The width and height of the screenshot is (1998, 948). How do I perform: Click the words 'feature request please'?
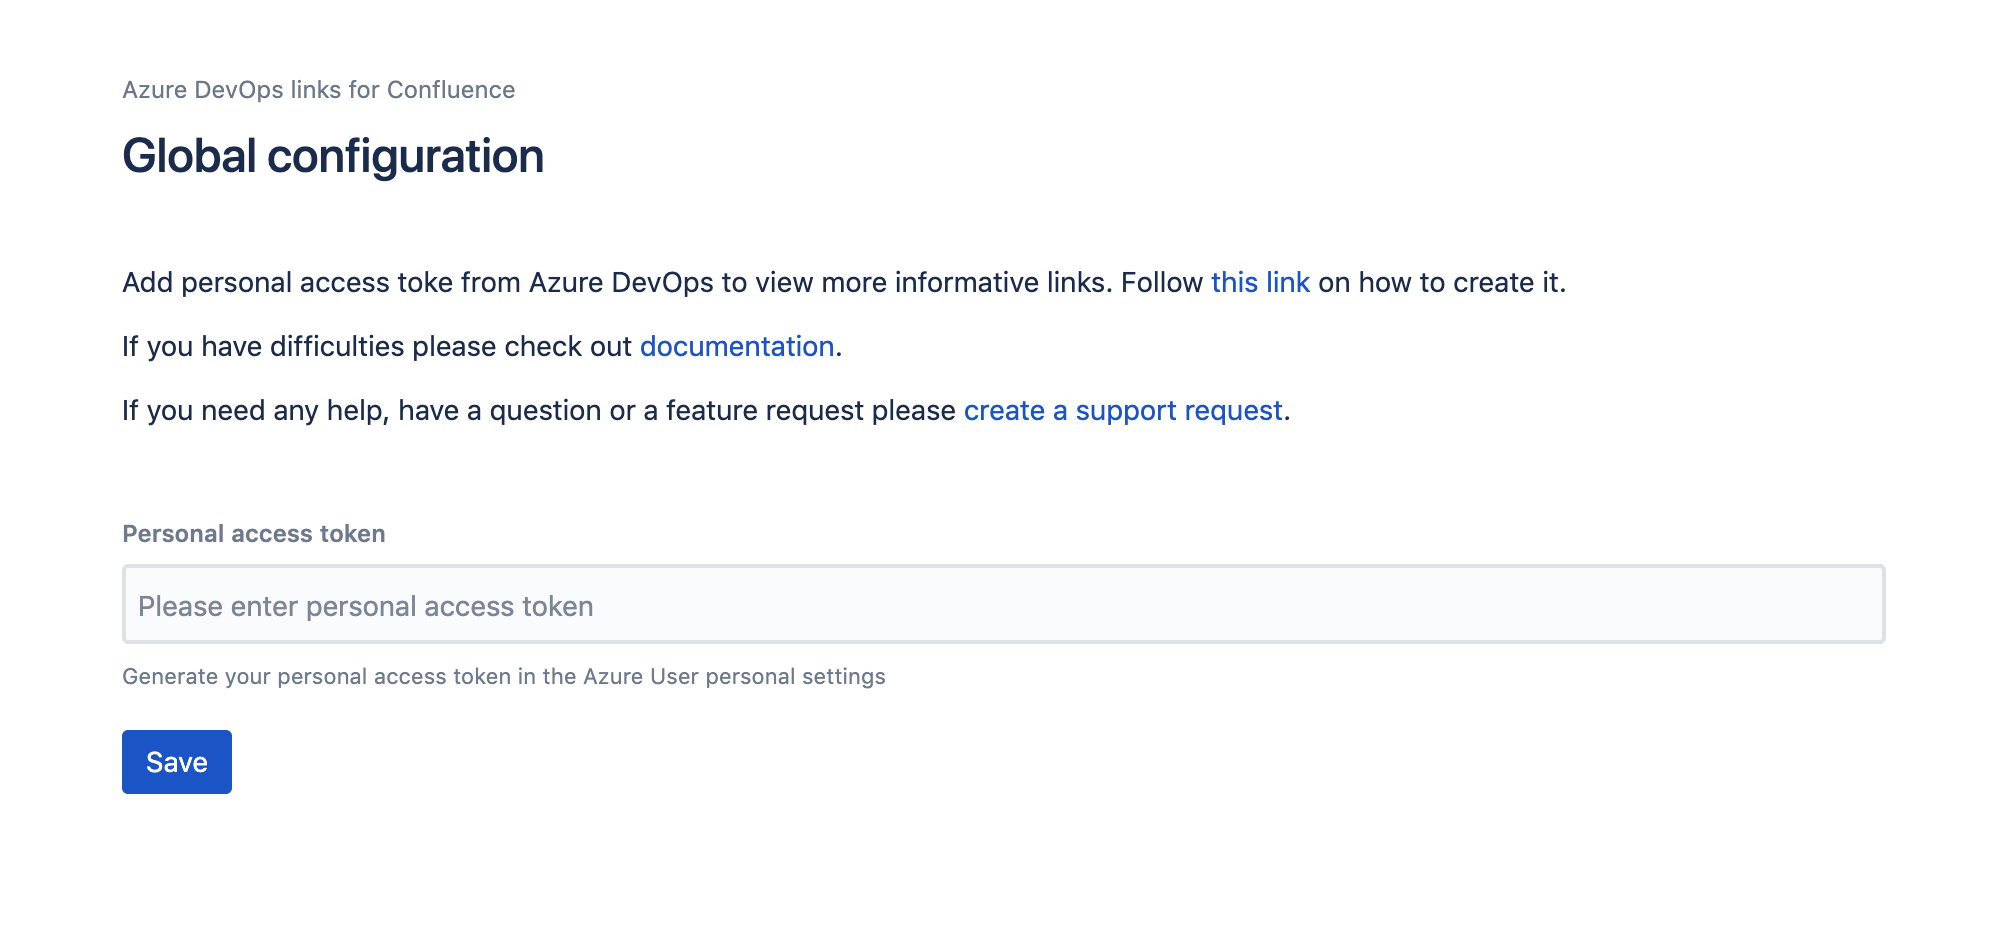(810, 411)
